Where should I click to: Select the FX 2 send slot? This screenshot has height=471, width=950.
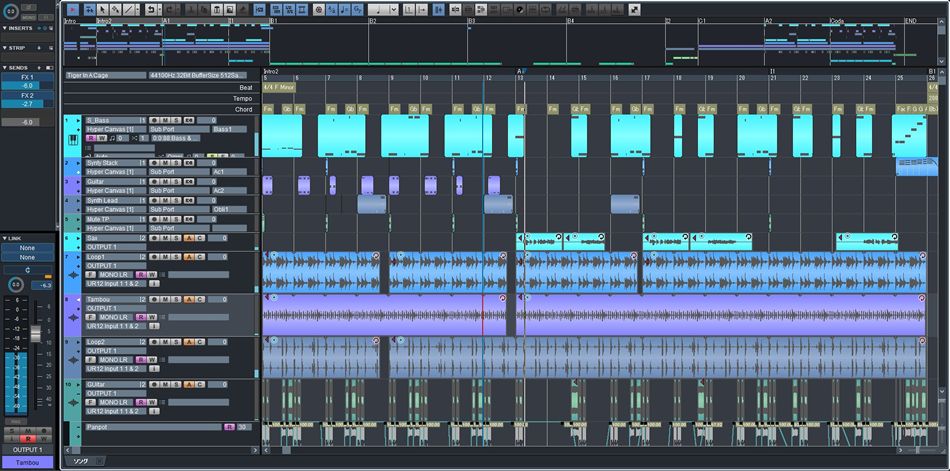27,96
